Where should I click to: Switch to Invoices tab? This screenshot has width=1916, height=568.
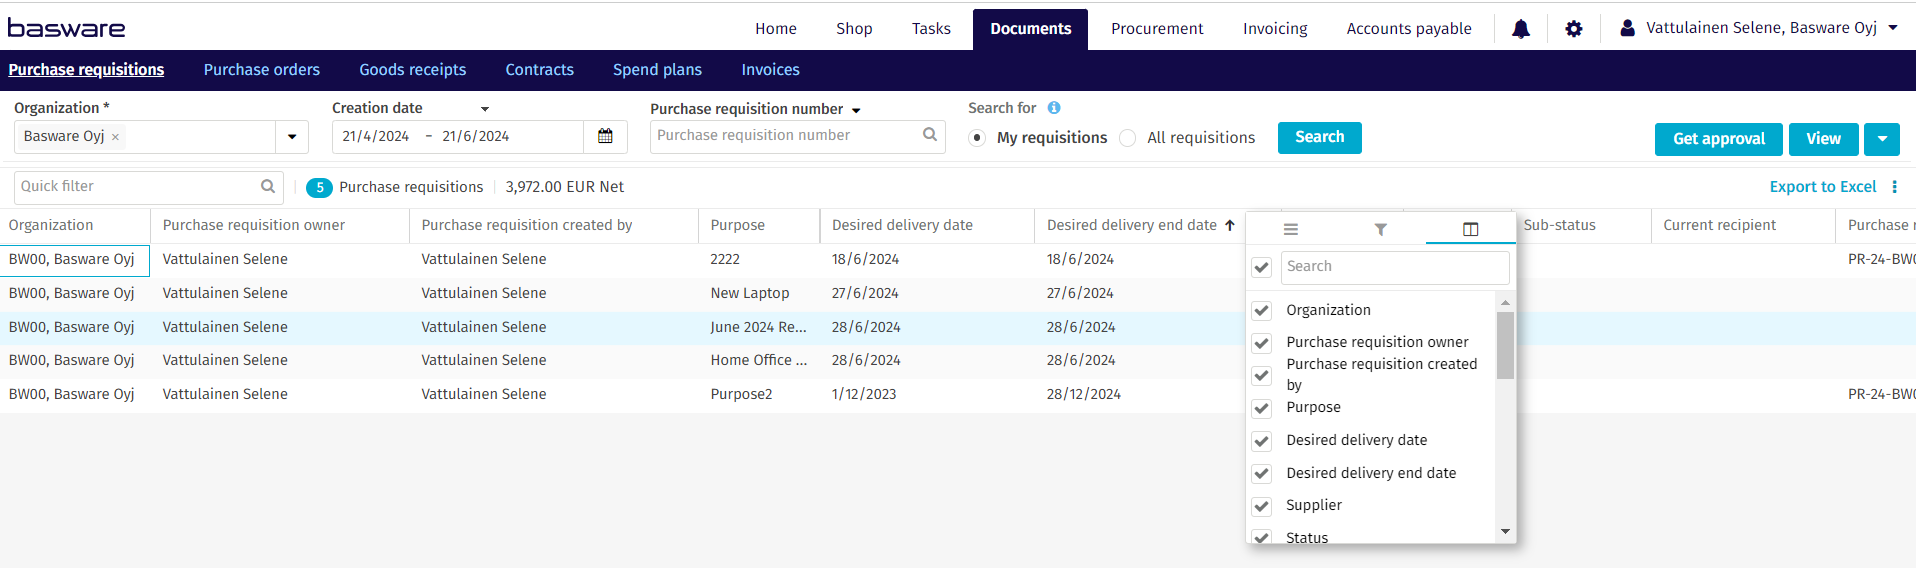(x=770, y=70)
